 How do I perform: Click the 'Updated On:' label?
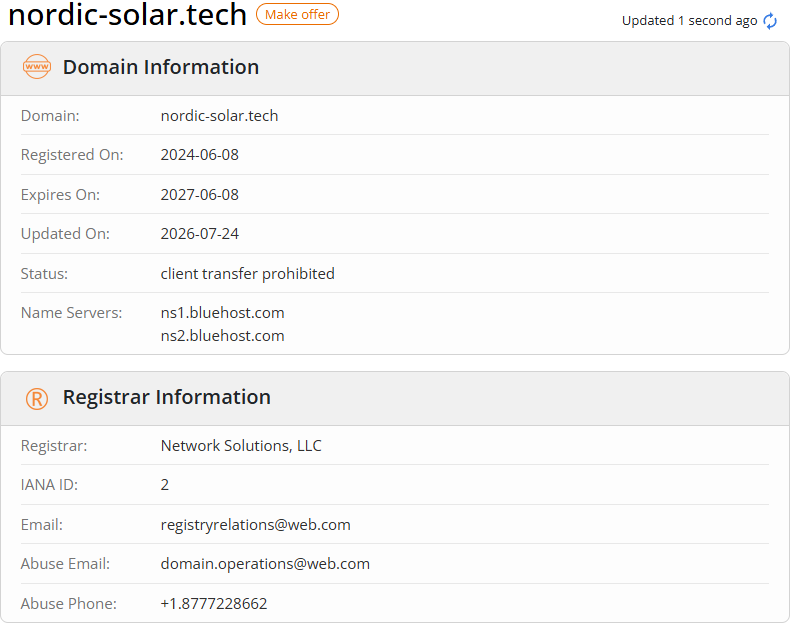click(x=65, y=234)
